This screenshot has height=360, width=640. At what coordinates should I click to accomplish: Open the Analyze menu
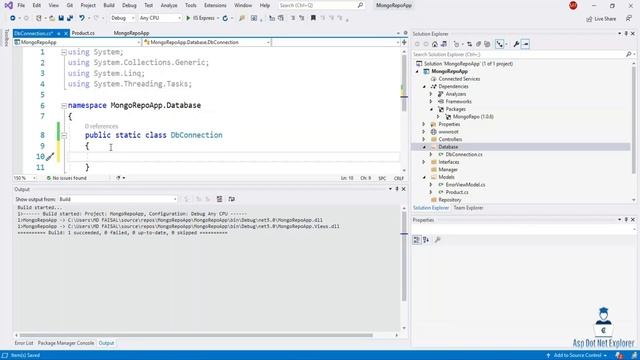(169, 5)
